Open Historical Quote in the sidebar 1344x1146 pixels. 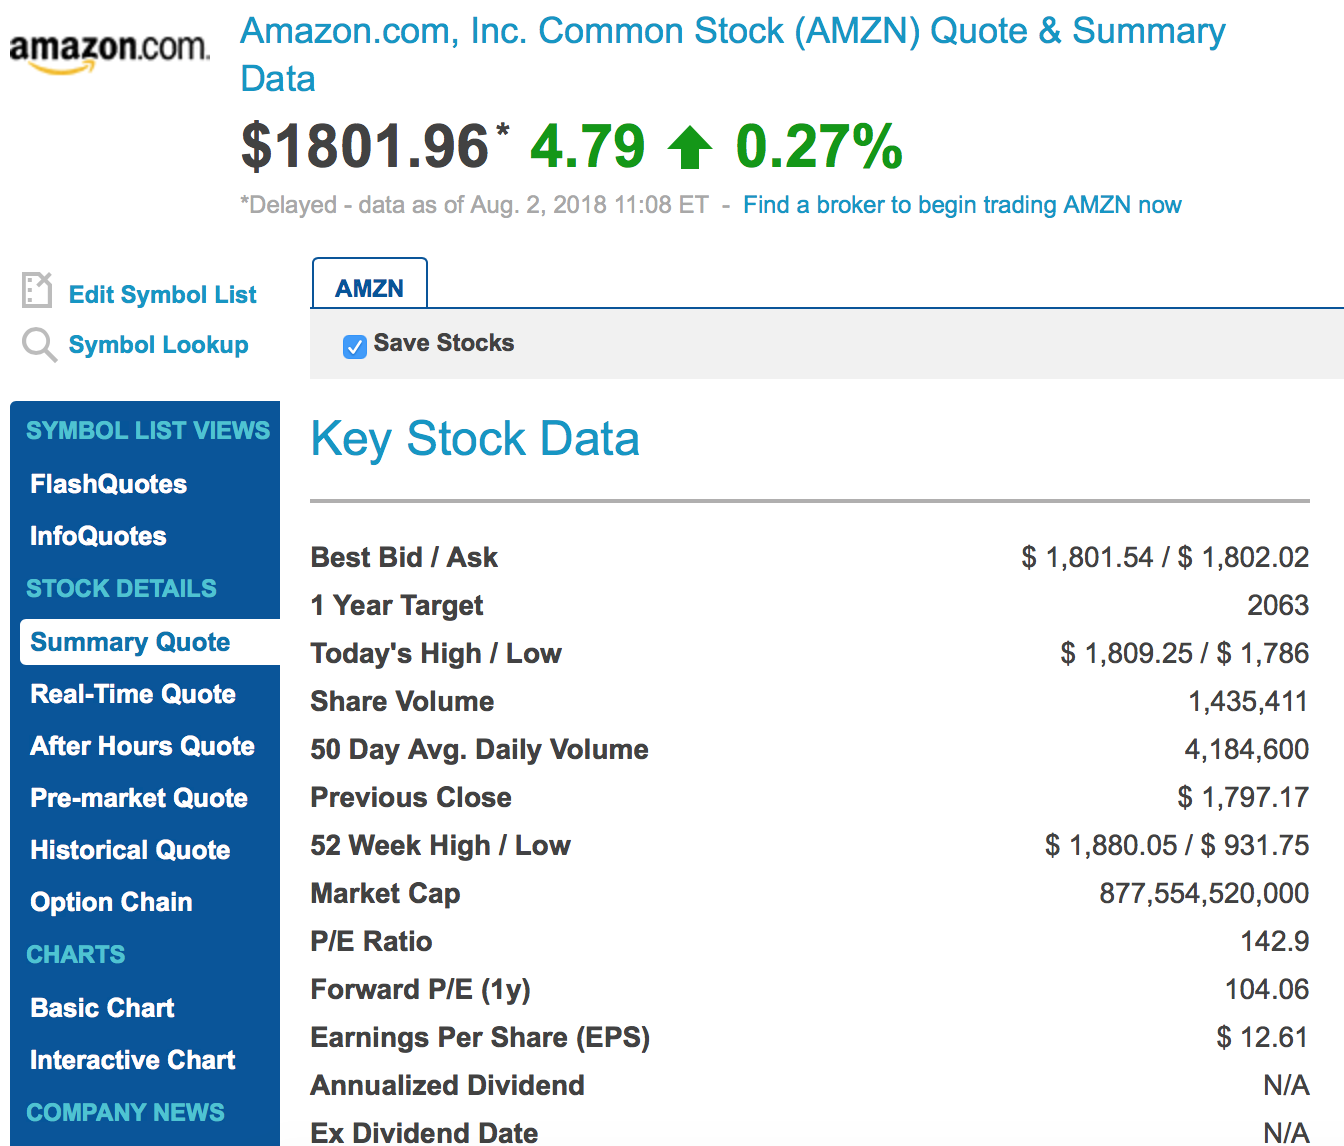click(x=130, y=850)
